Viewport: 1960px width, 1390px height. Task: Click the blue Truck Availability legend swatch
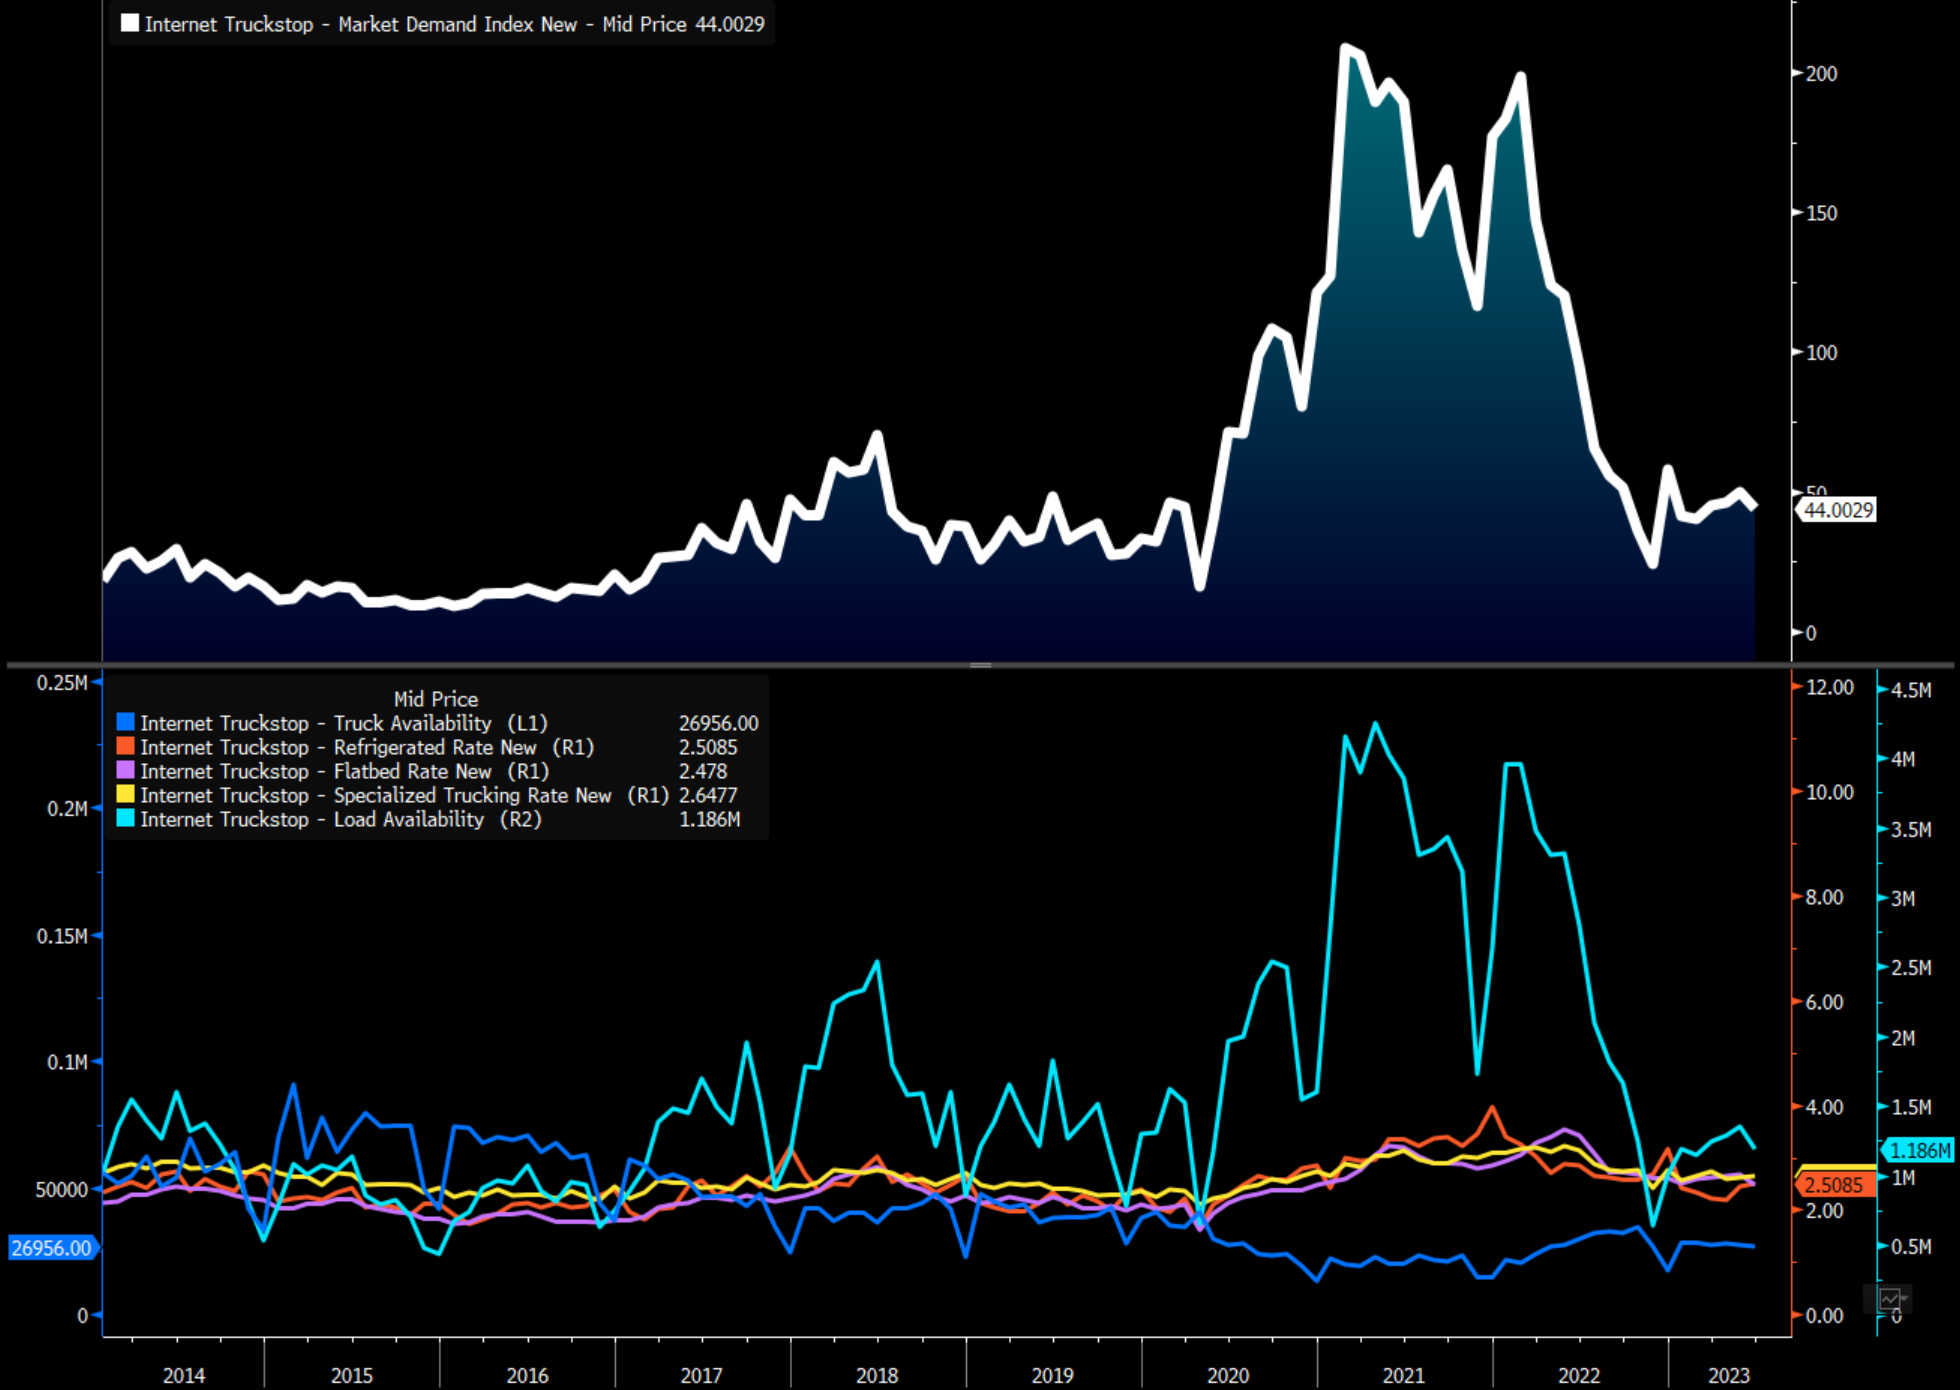[125, 722]
